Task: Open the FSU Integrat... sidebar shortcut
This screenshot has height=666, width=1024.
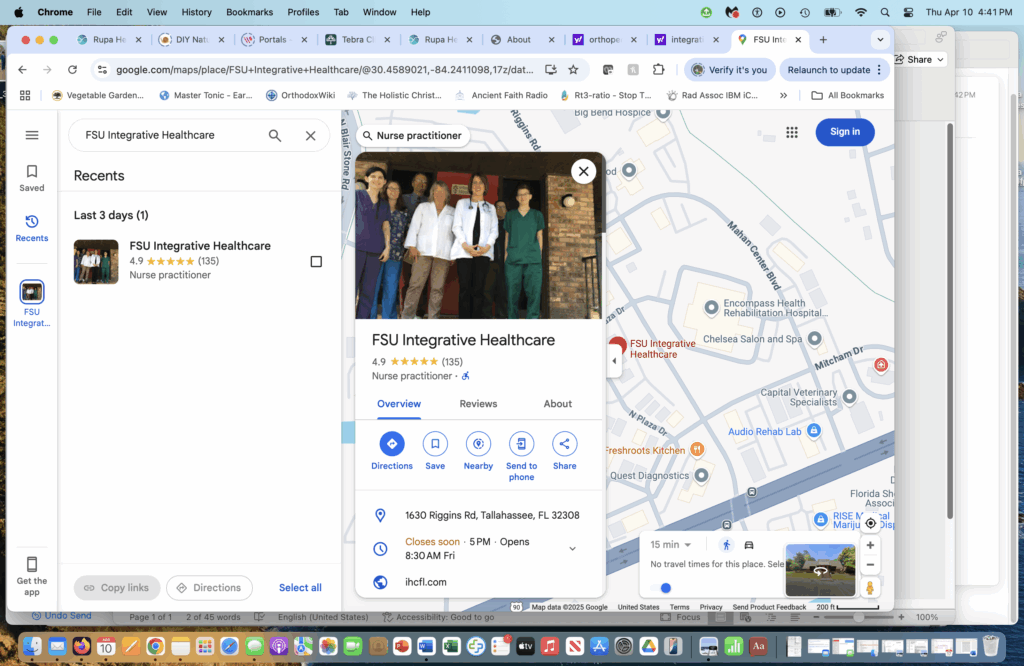Action: coord(31,303)
